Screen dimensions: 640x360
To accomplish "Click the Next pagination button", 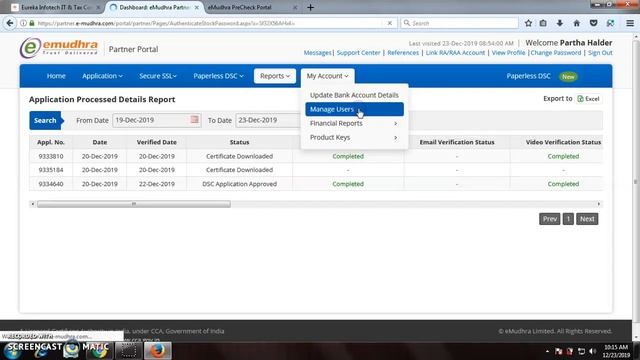I will (x=587, y=219).
